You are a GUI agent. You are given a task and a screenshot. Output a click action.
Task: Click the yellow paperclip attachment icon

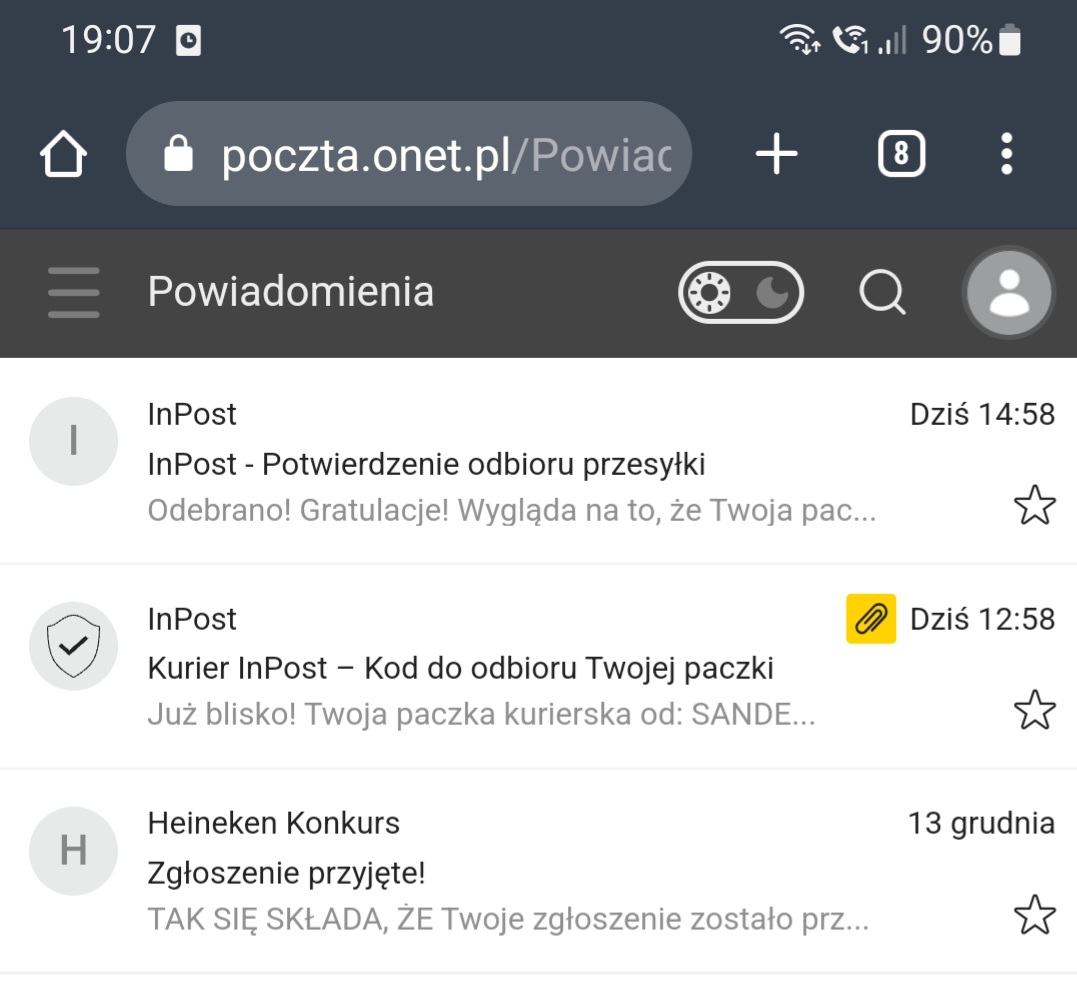pos(870,619)
